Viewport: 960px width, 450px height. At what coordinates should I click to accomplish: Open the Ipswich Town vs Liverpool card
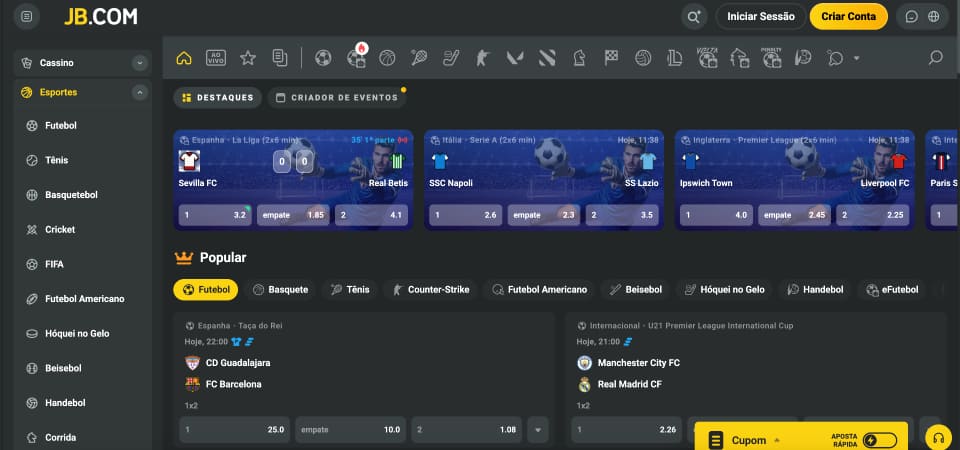point(795,180)
